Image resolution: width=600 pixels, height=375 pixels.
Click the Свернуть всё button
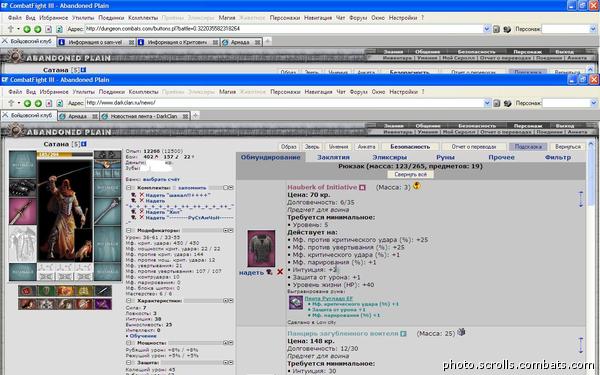[411, 174]
